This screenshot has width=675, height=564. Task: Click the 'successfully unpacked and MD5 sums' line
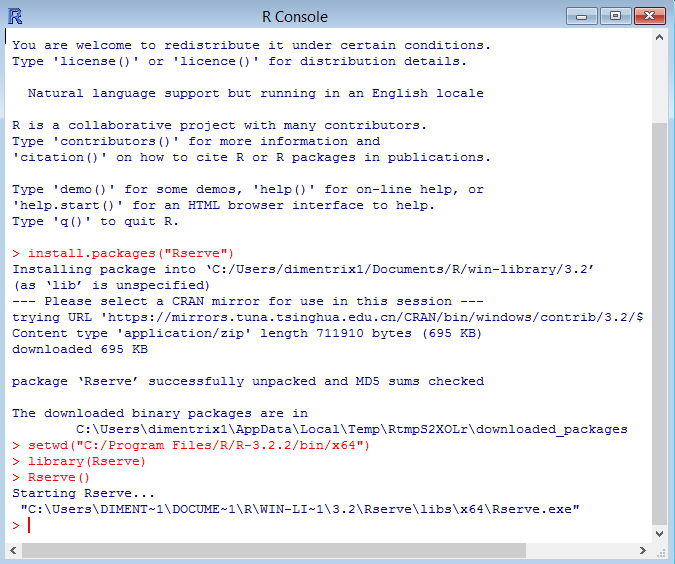[248, 381]
